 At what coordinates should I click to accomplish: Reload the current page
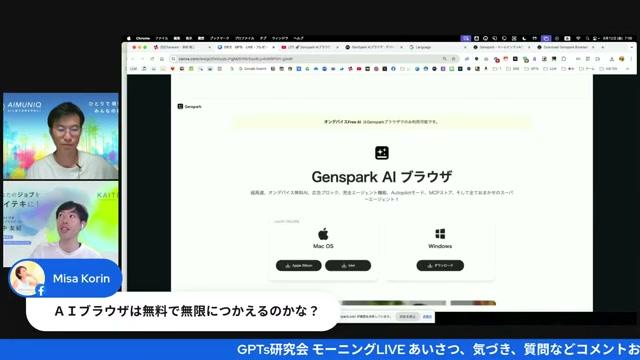(x=152, y=59)
